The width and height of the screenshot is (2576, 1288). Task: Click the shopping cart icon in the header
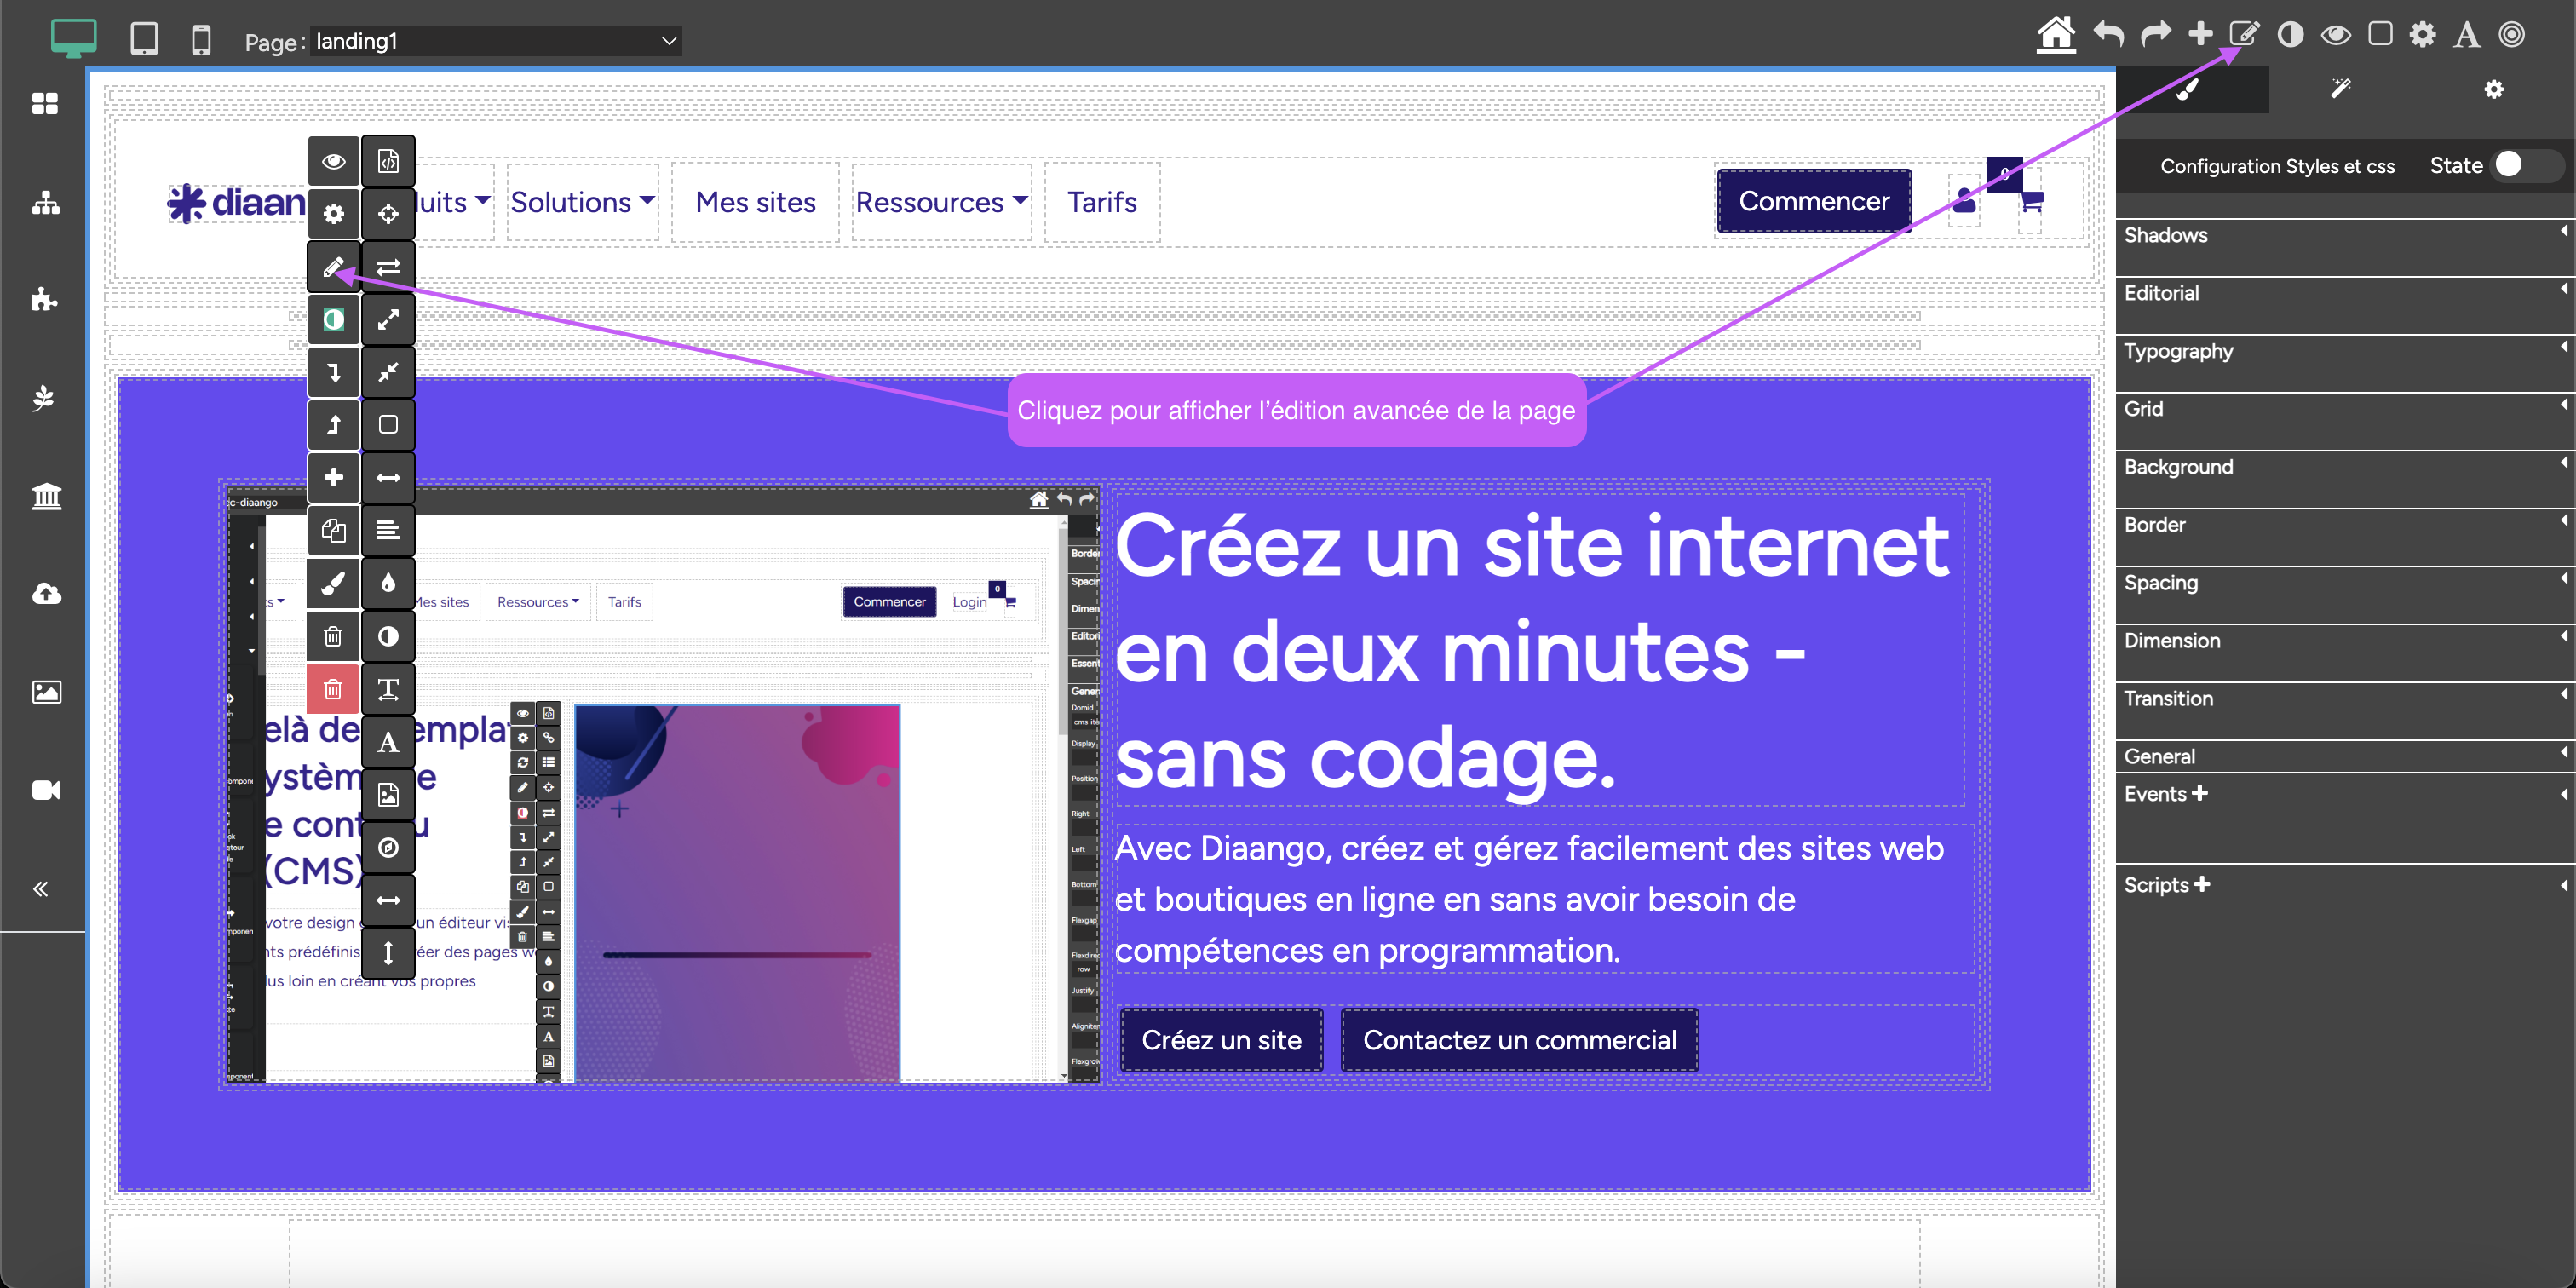click(2031, 201)
